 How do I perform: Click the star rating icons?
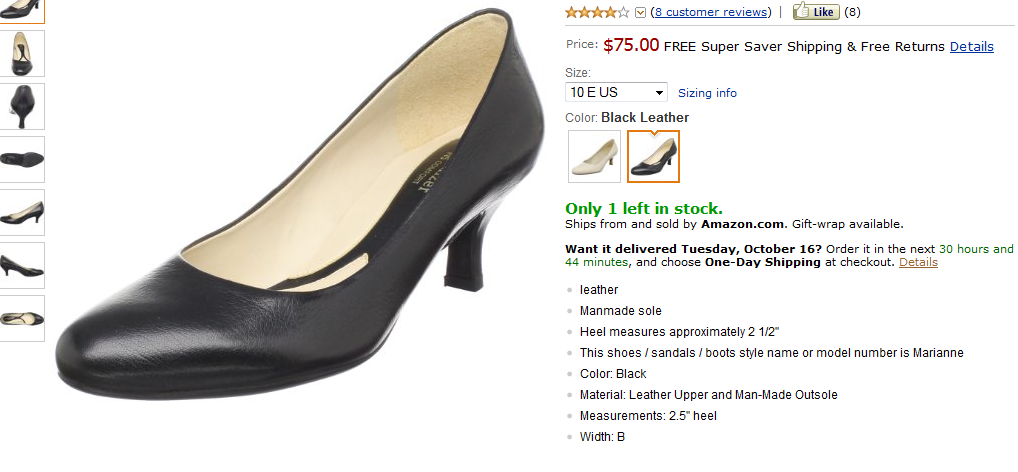coord(597,12)
